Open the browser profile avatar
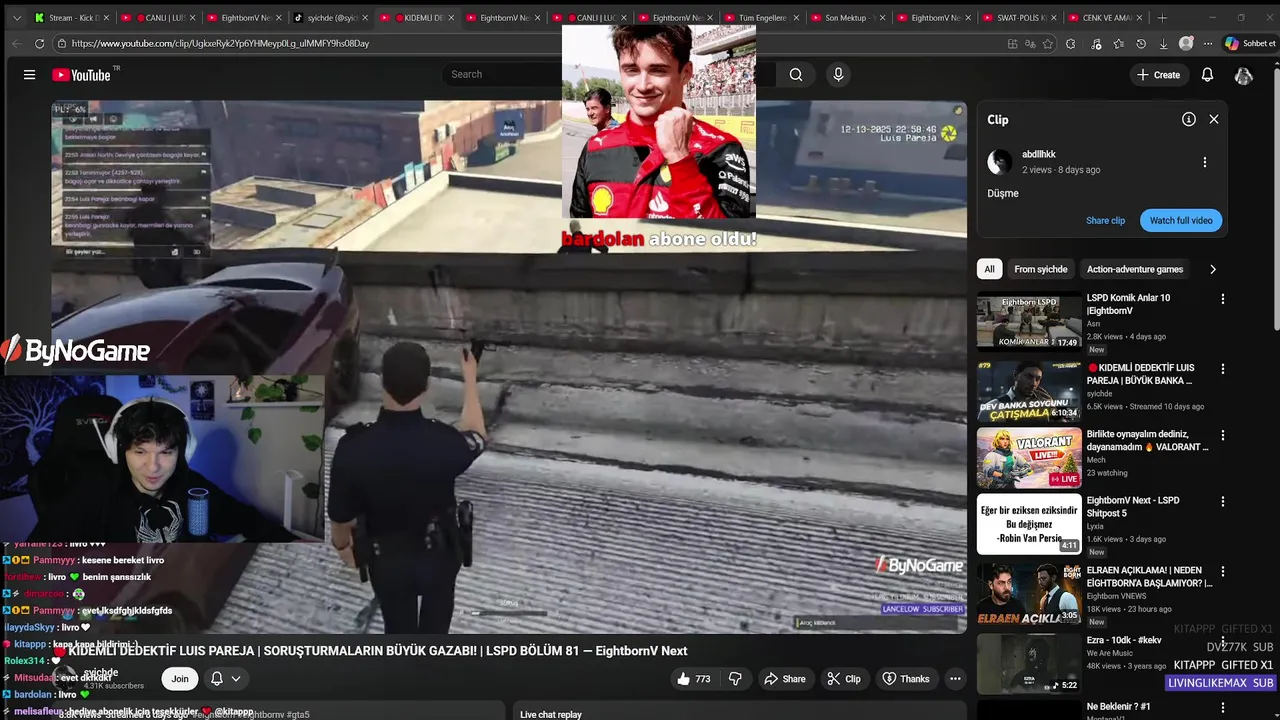This screenshot has width=1280, height=720. tap(1186, 43)
